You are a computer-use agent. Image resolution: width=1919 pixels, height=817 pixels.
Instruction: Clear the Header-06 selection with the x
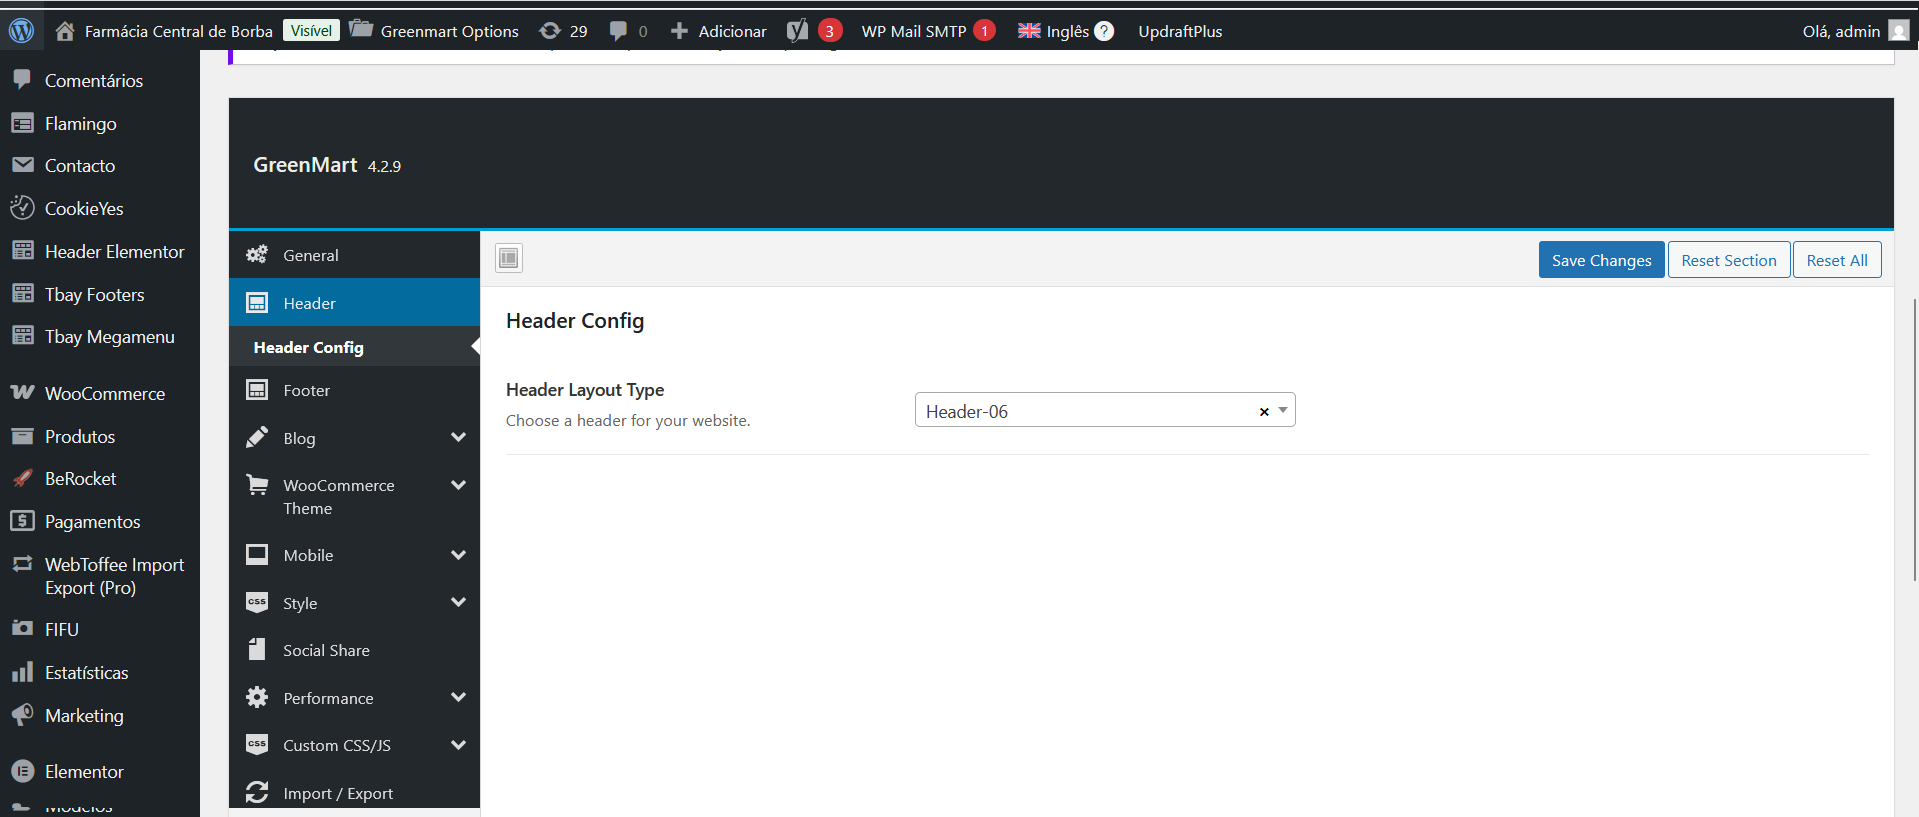pos(1264,411)
